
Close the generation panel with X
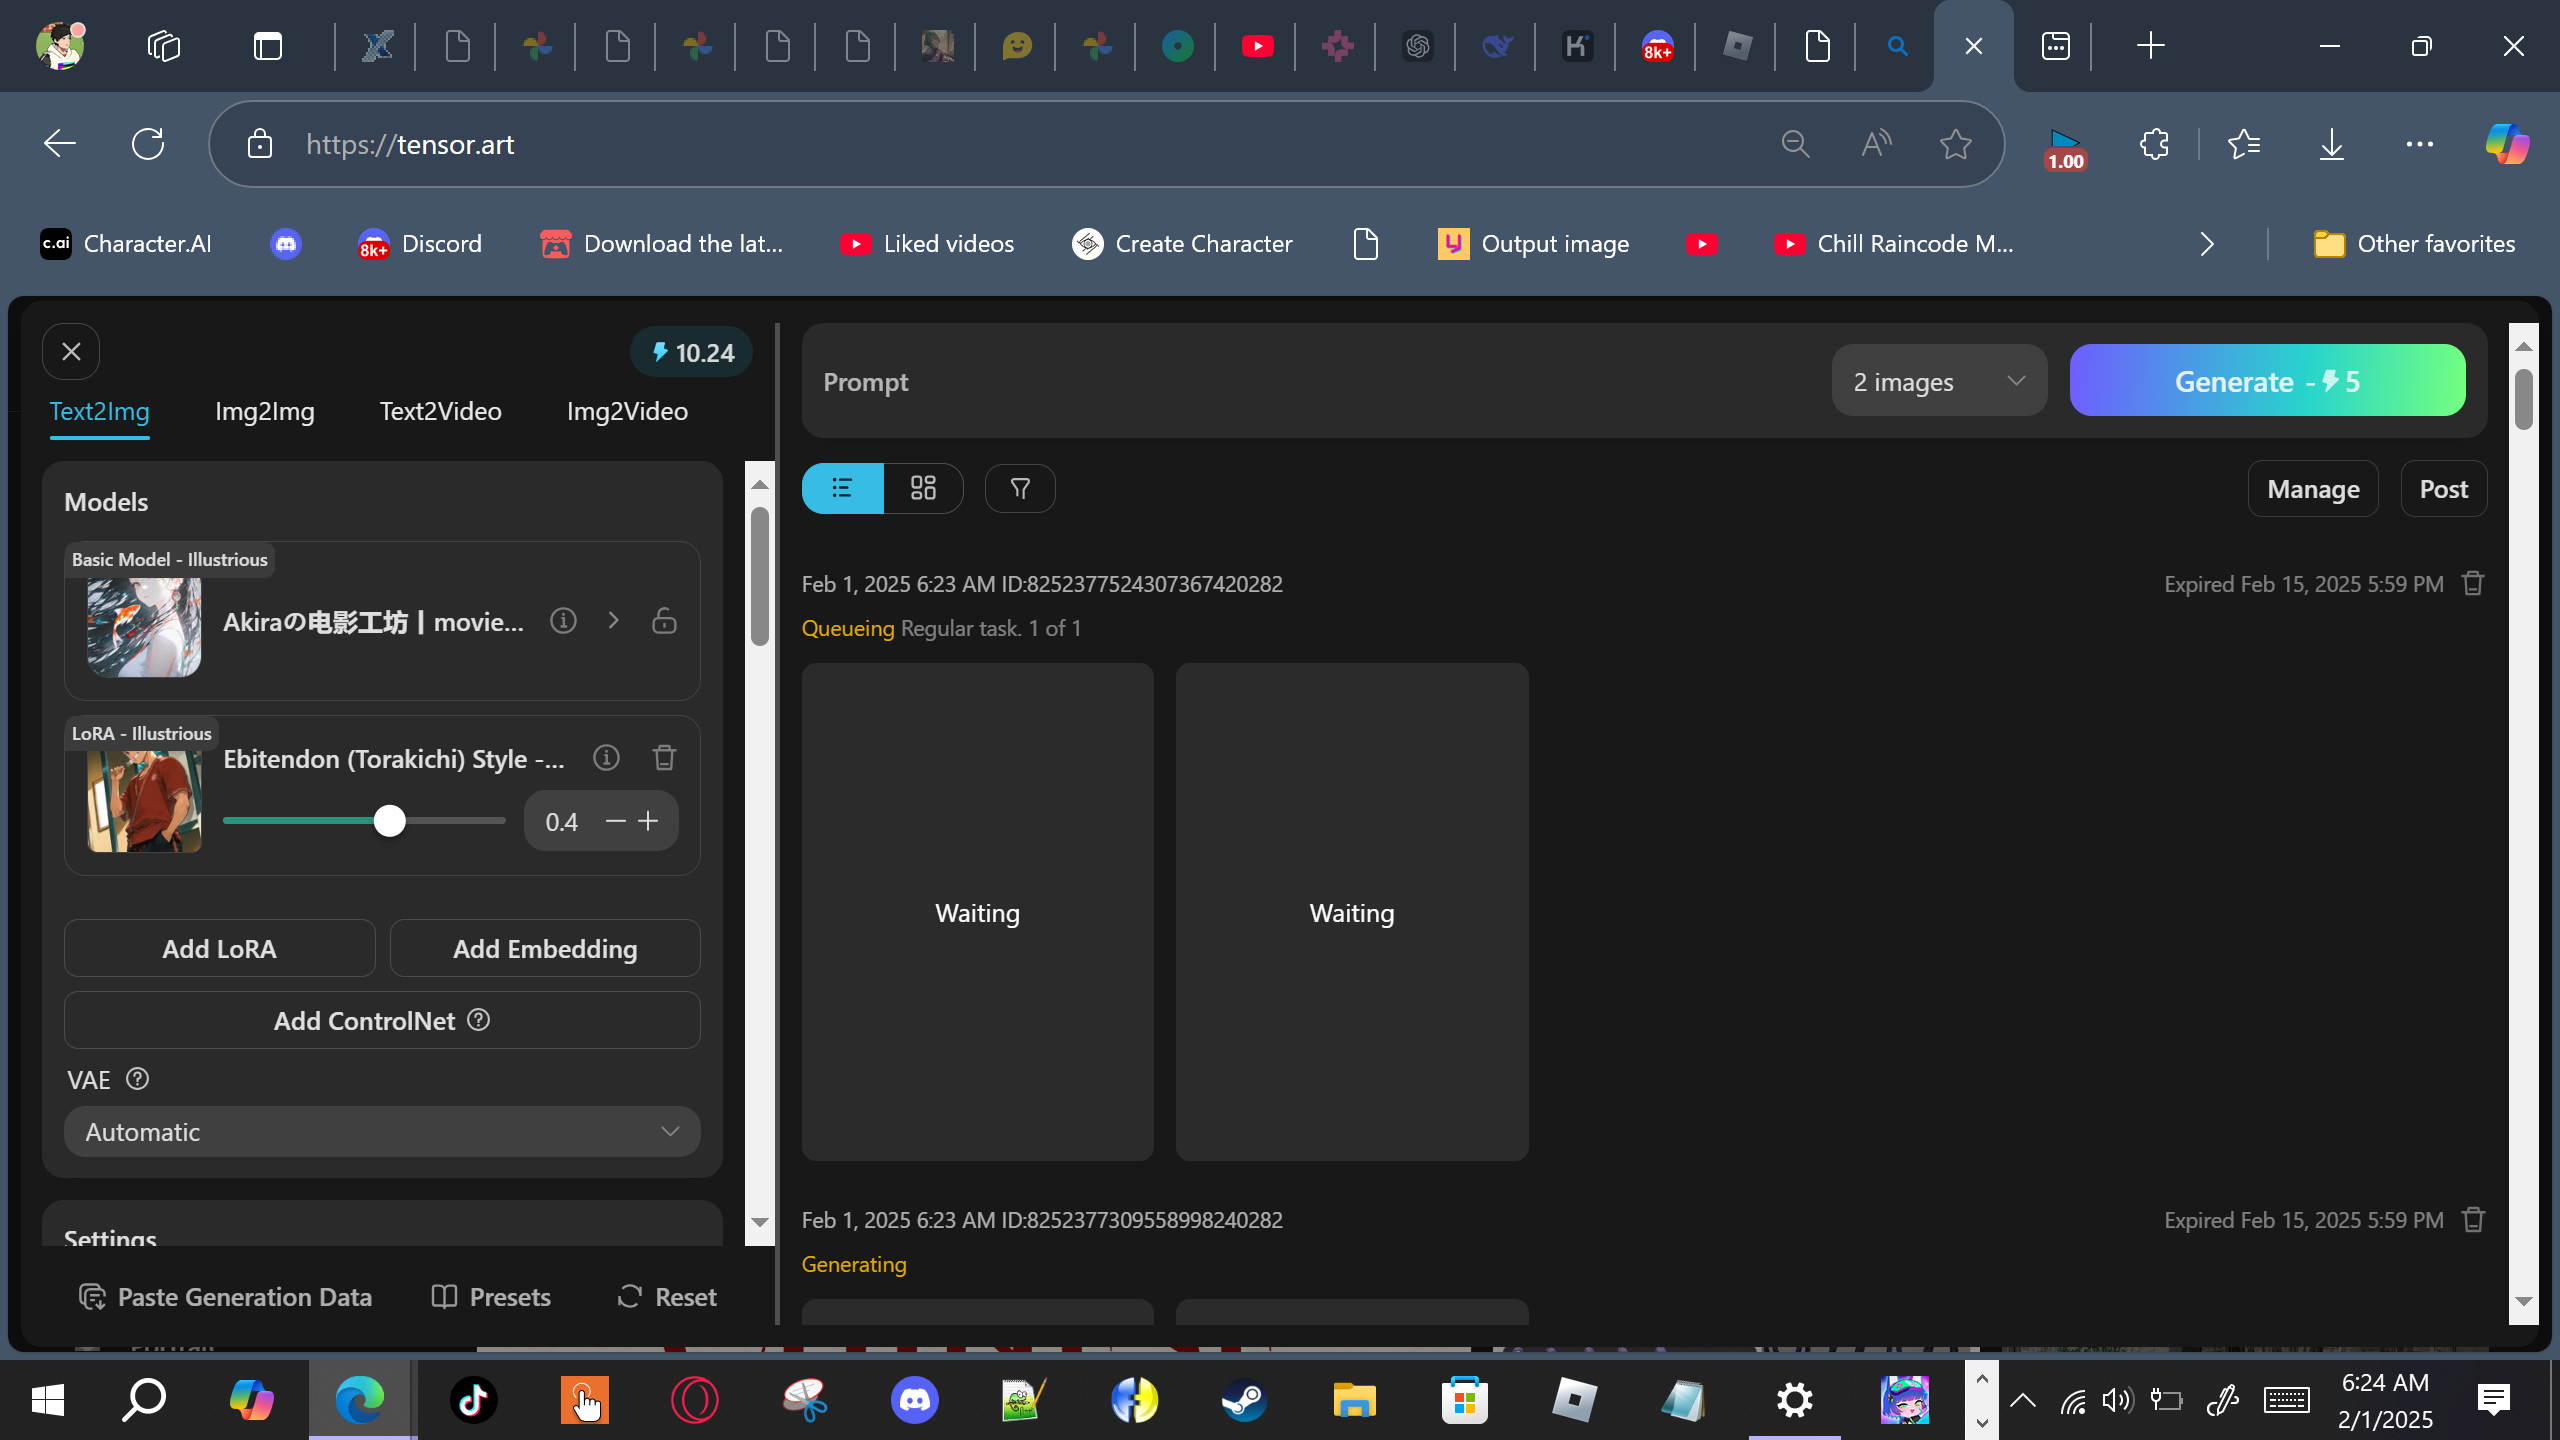coord(71,352)
